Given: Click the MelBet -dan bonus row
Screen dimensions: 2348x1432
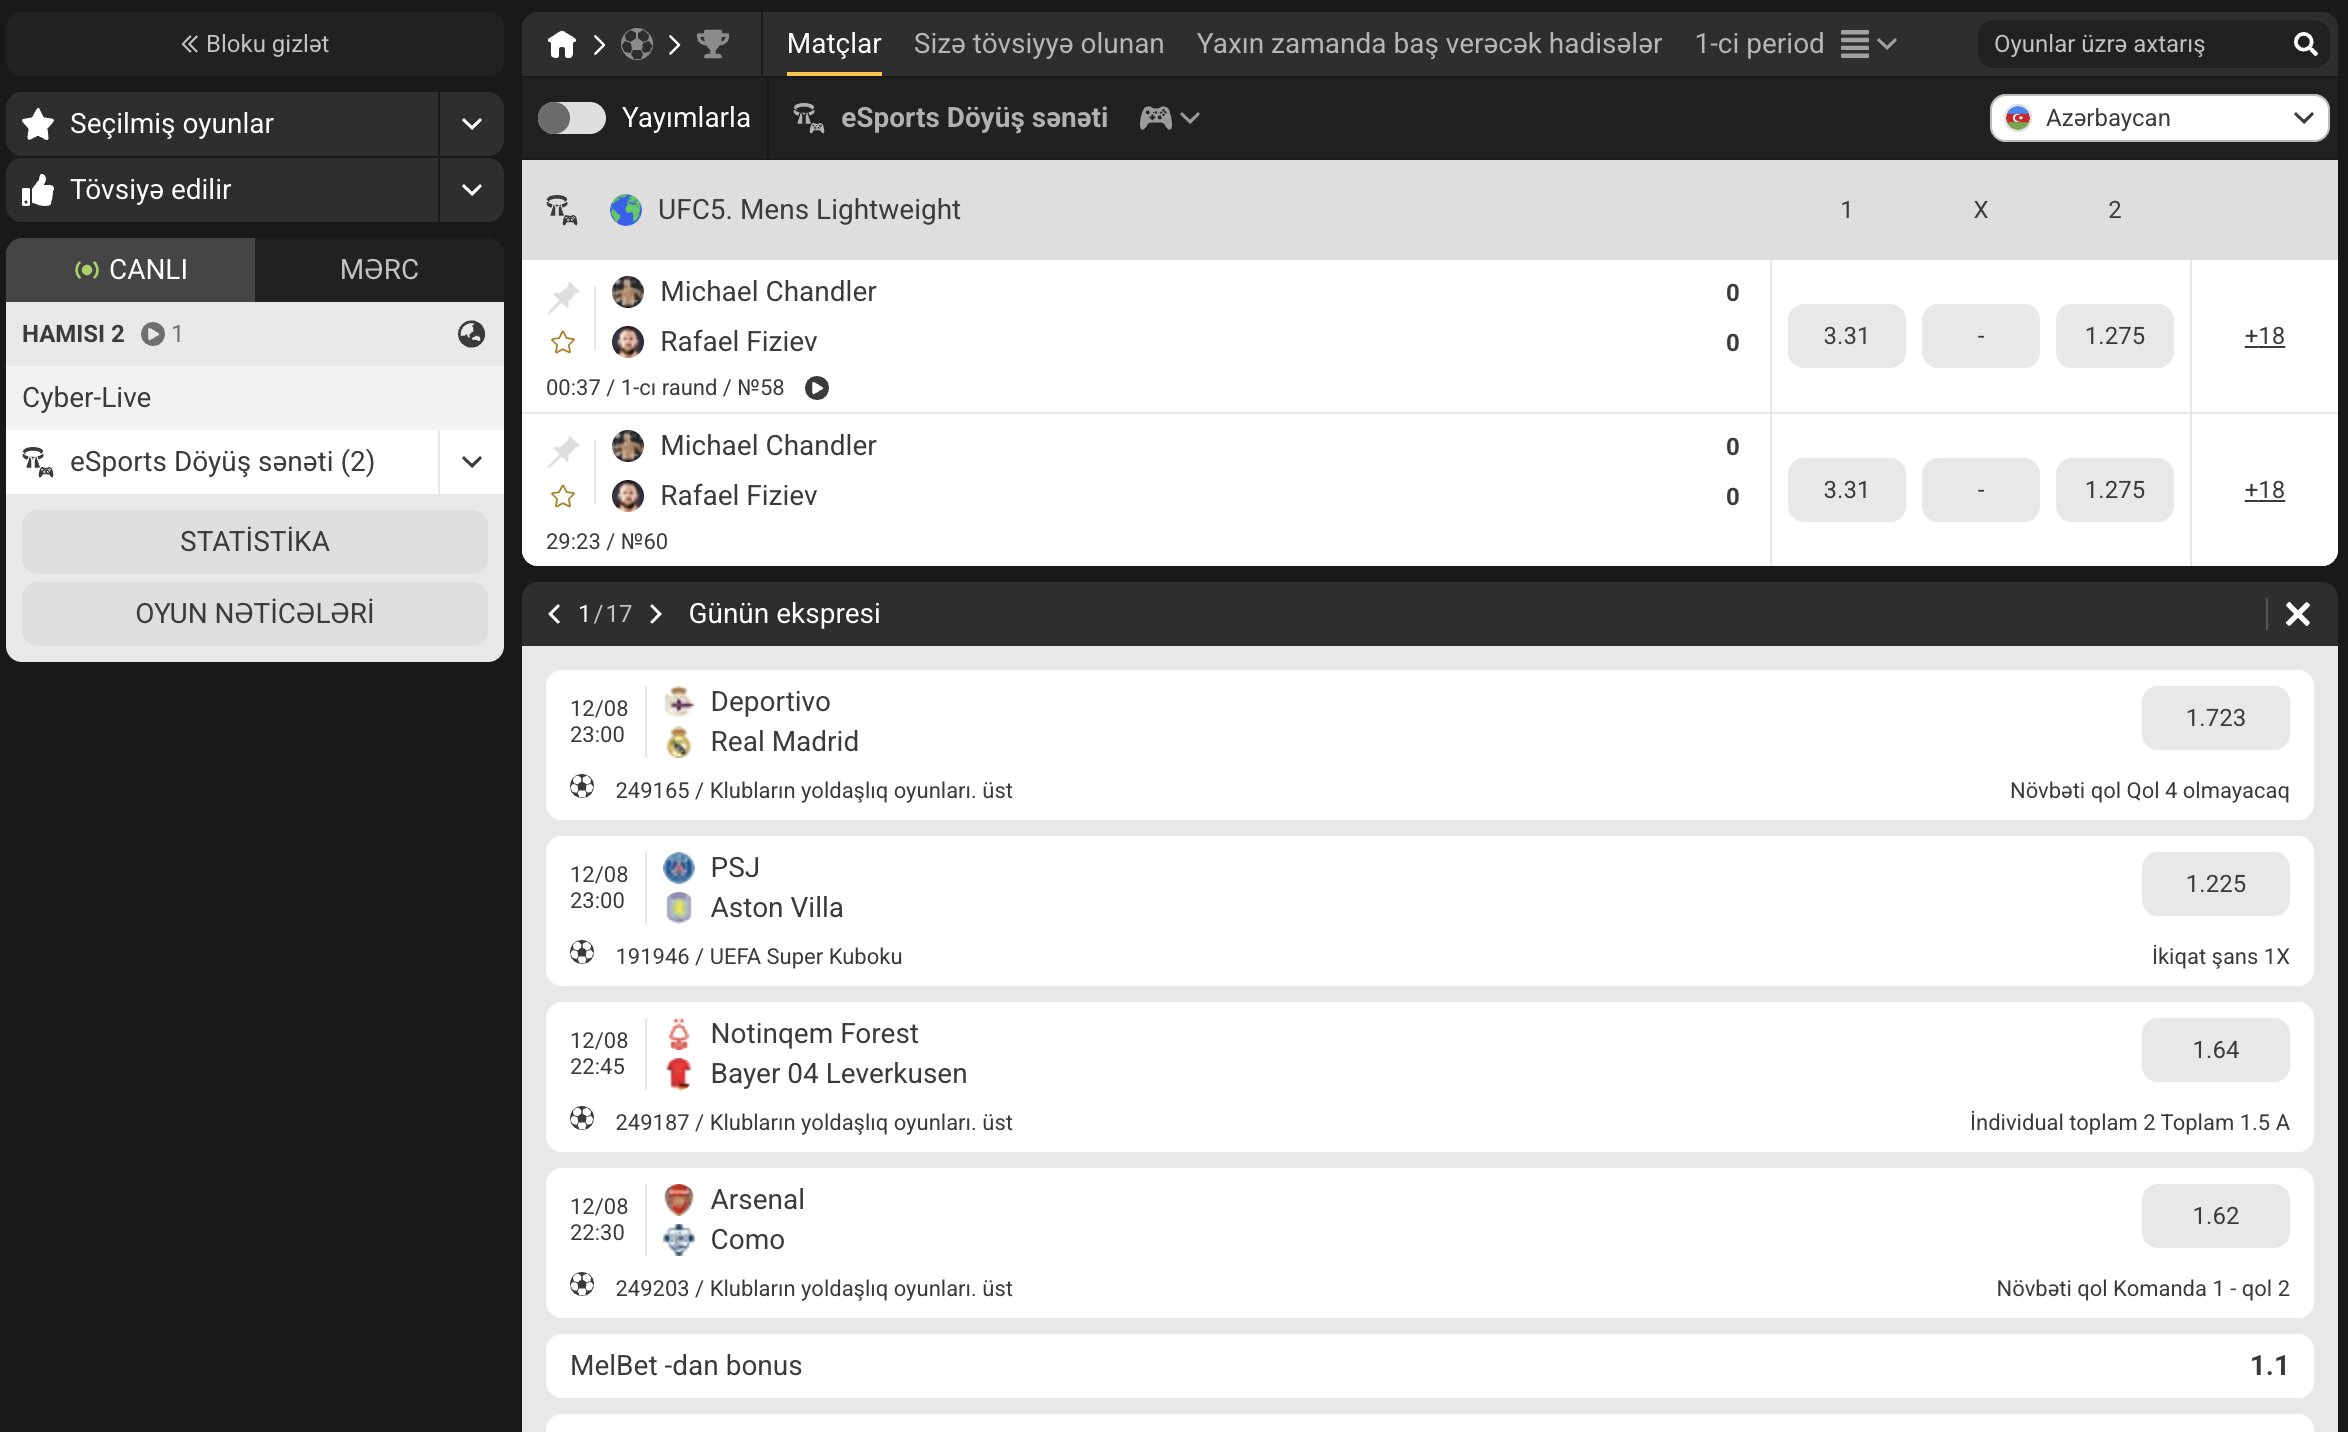Looking at the screenshot, I should (x=1430, y=1366).
